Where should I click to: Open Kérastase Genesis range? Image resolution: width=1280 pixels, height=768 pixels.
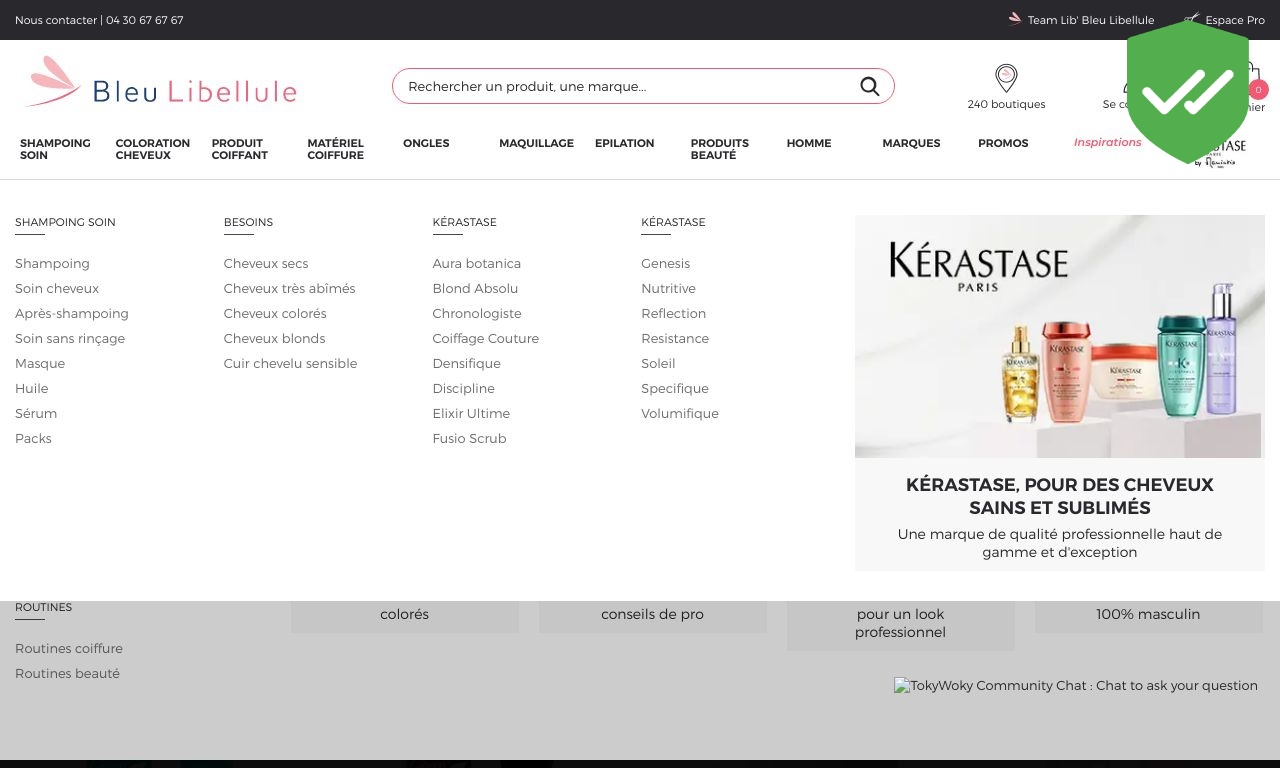tap(666, 263)
